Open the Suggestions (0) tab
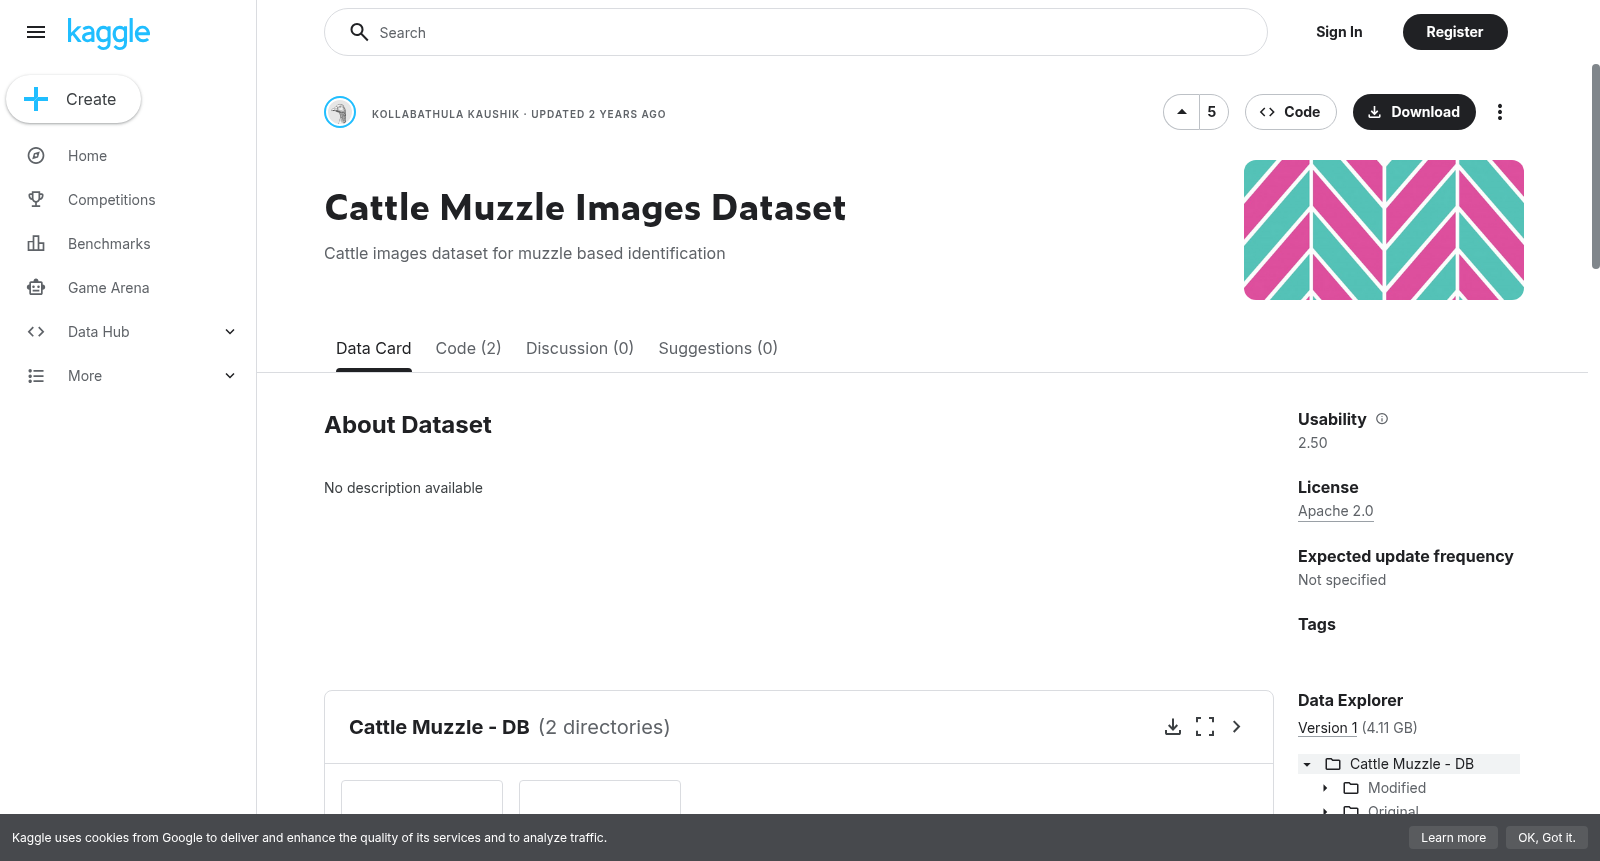 (718, 348)
